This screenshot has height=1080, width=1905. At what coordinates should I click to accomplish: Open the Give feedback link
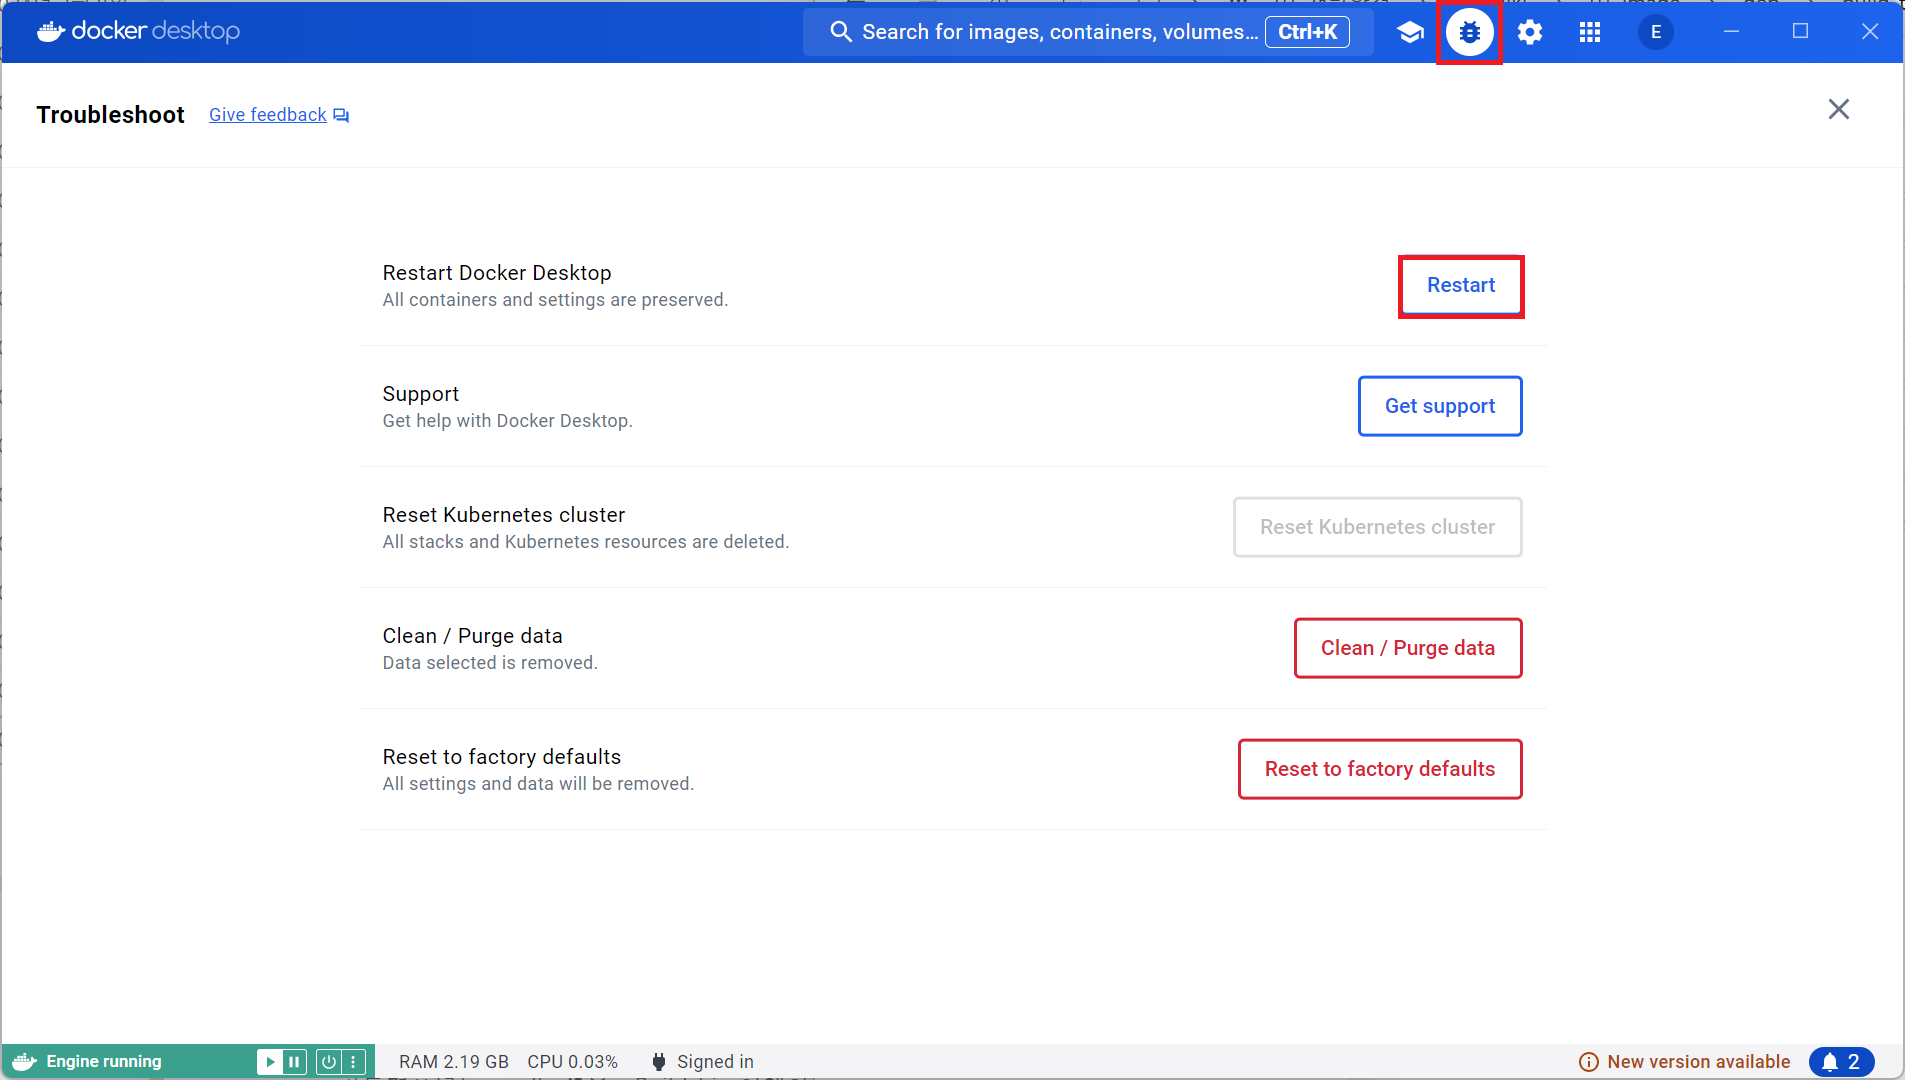(x=268, y=115)
